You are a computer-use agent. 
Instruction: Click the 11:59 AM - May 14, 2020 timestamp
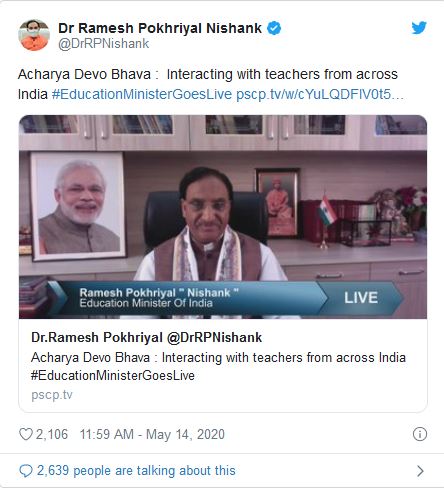click(152, 434)
